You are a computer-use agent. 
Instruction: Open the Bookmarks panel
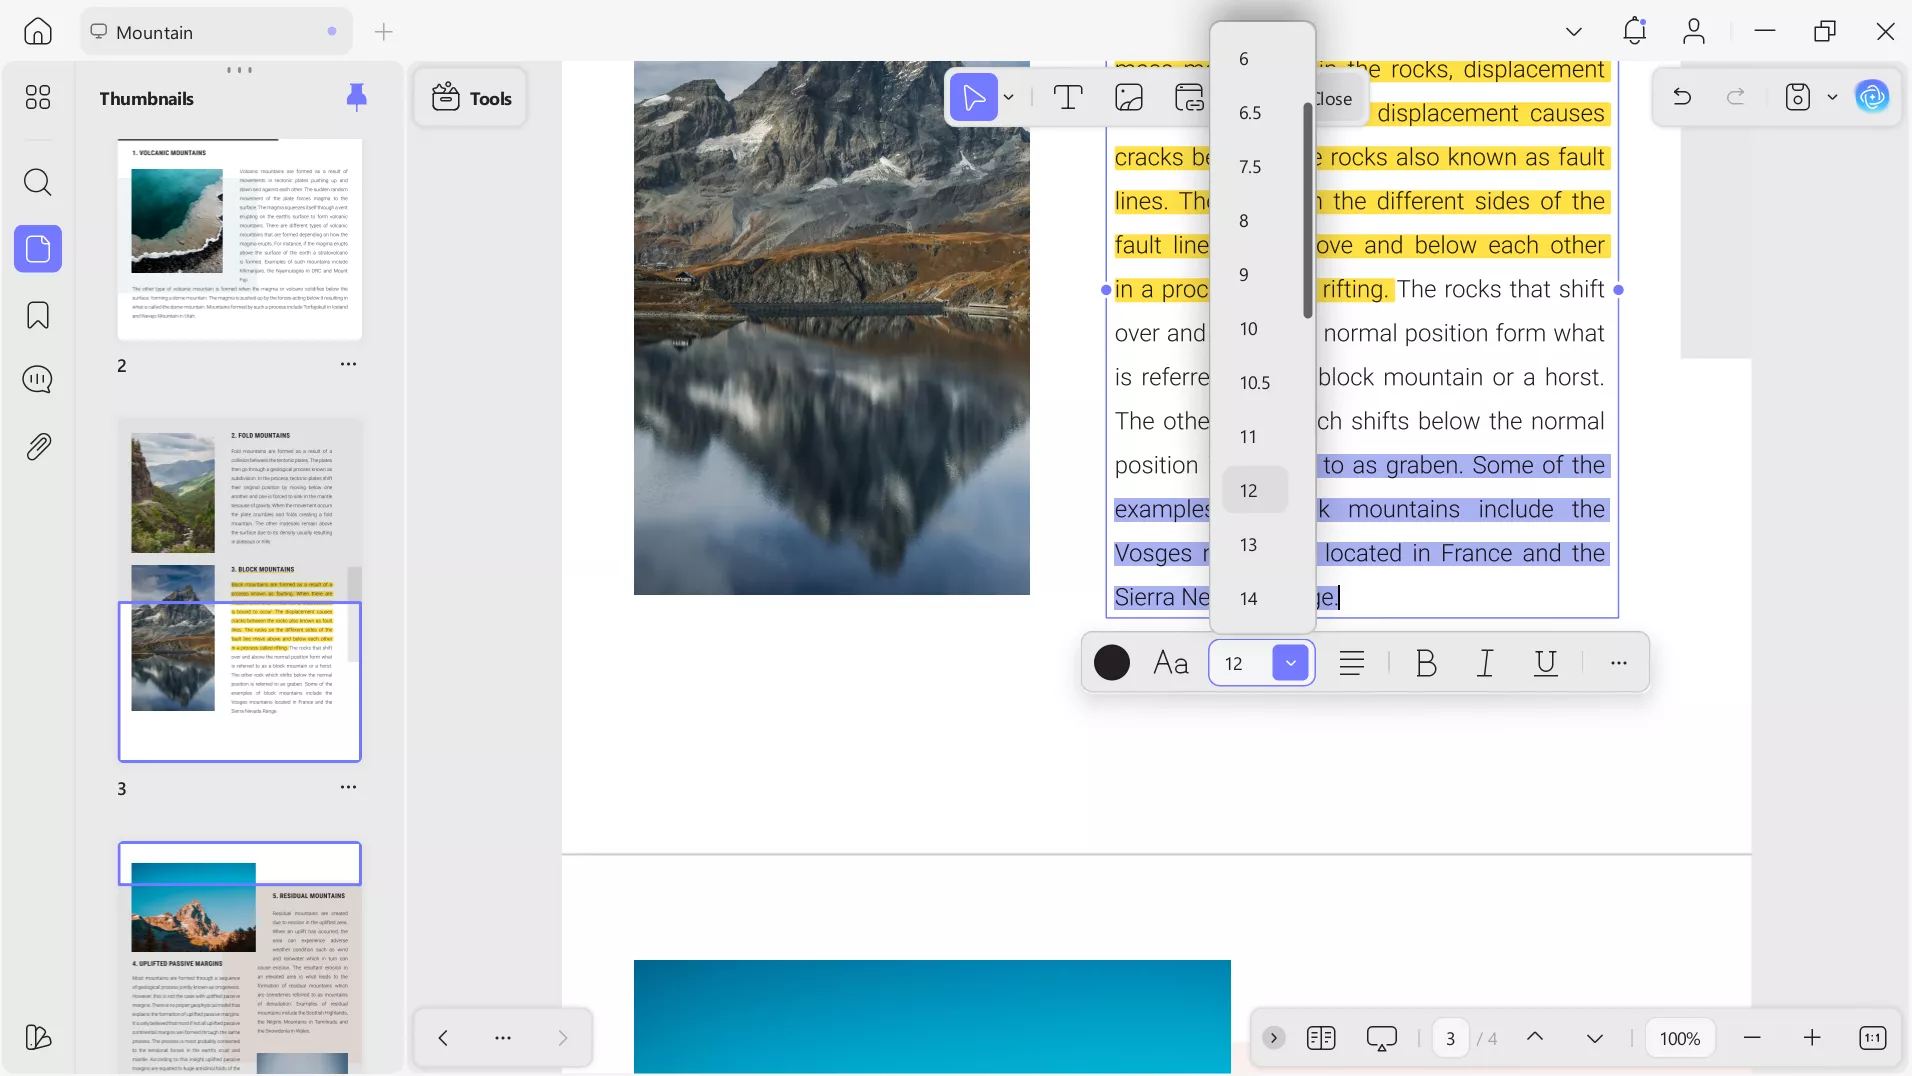point(38,315)
